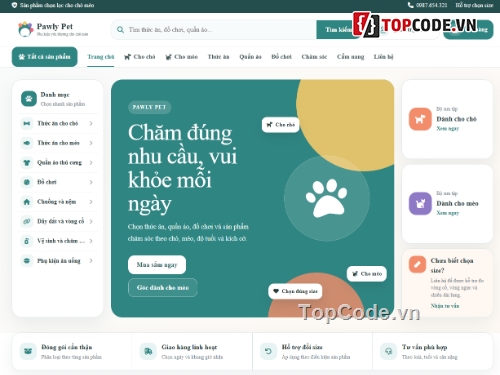Expand Đồ chơi category chevron

click(x=91, y=182)
